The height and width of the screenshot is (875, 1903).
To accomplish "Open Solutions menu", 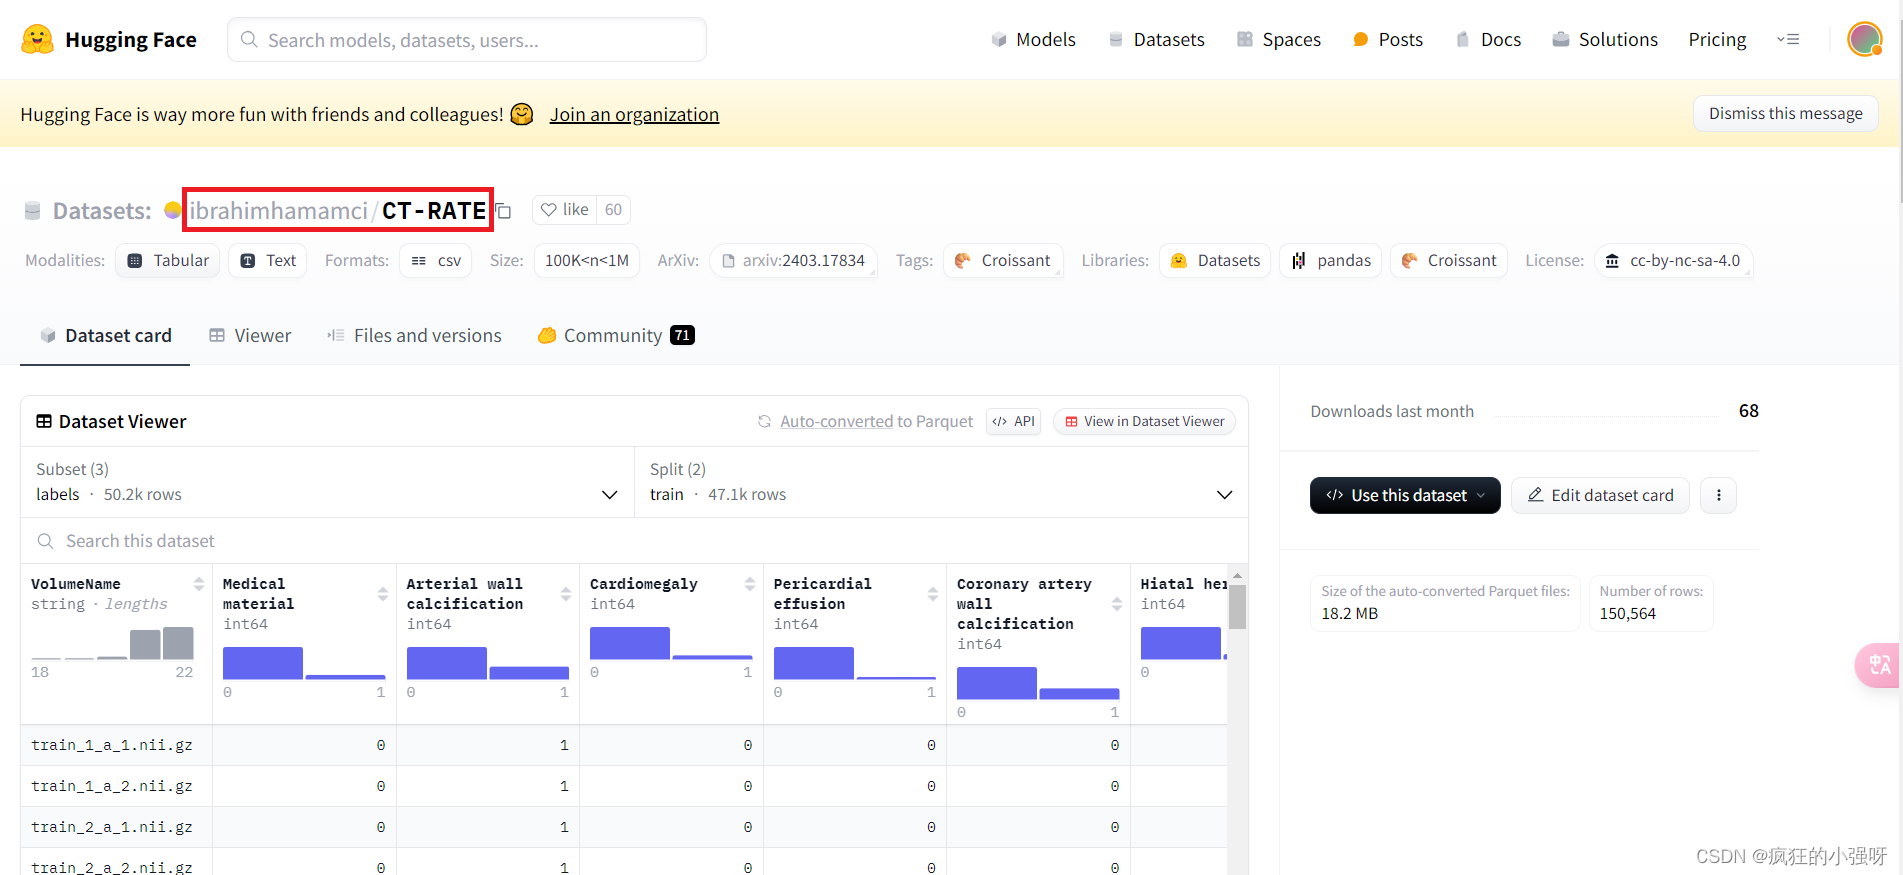I will coord(1605,40).
